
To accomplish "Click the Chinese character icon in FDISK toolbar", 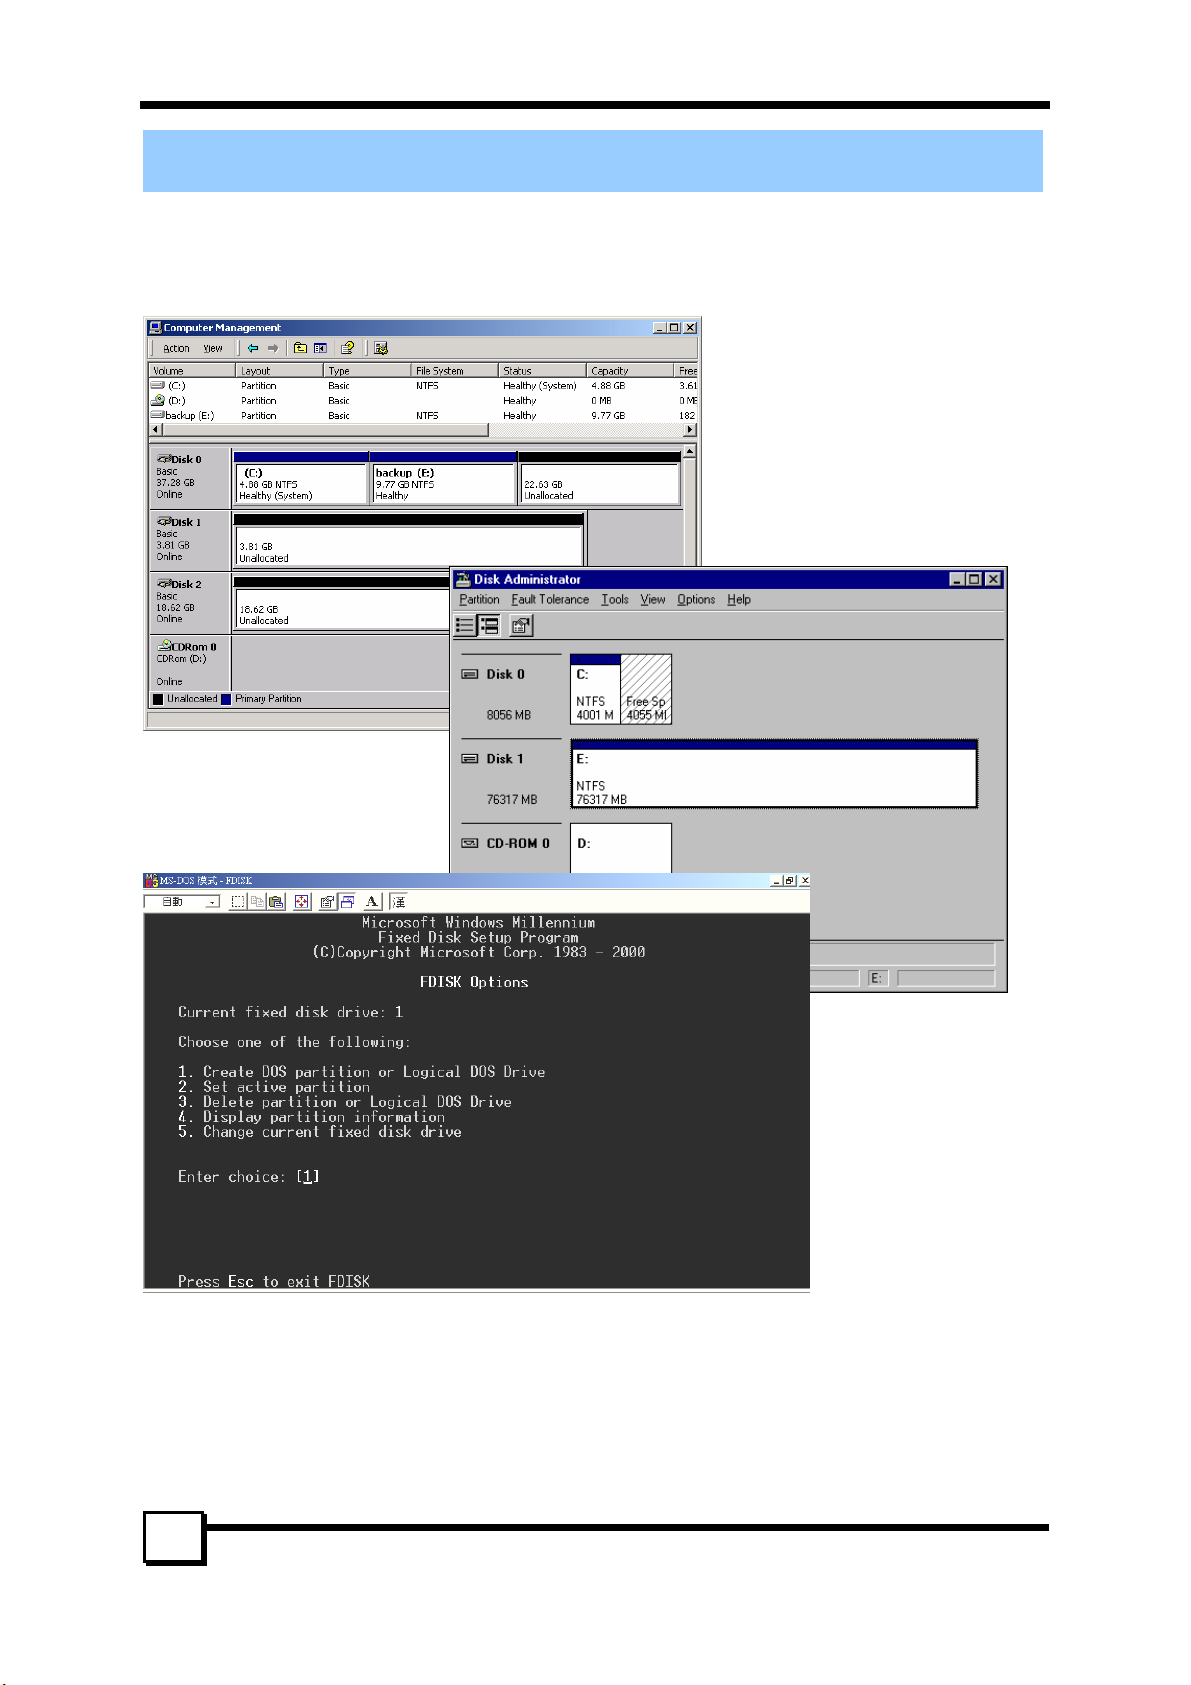I will (x=398, y=902).
